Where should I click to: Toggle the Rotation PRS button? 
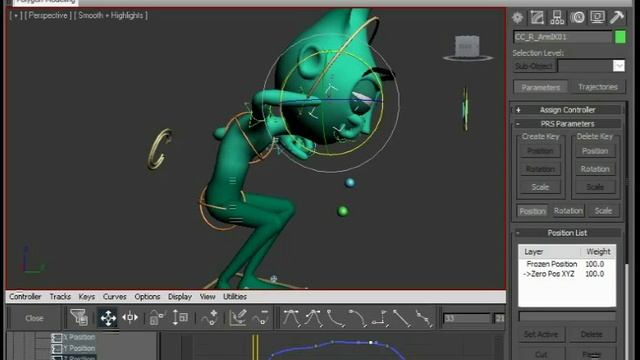(x=568, y=211)
